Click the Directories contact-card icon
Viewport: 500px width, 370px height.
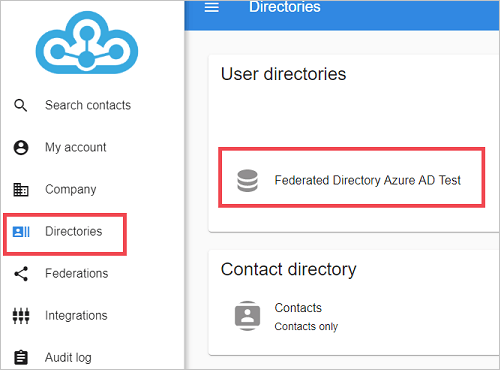pos(21,232)
